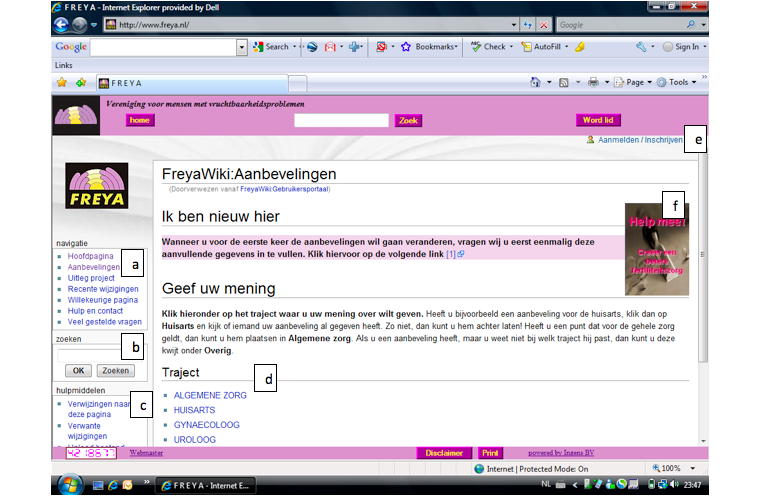
Task: Click the refresh page icon
Action: (x=527, y=24)
